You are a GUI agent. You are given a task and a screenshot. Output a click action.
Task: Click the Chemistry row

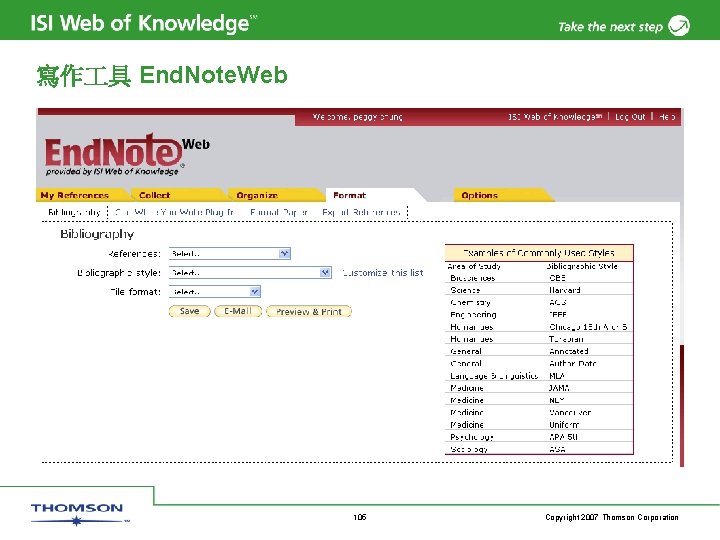point(539,302)
